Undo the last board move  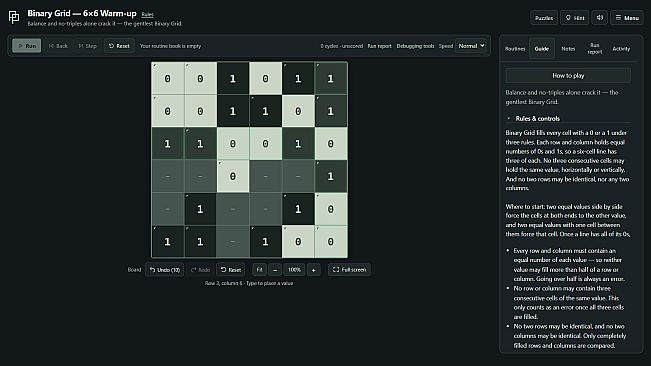click(165, 270)
